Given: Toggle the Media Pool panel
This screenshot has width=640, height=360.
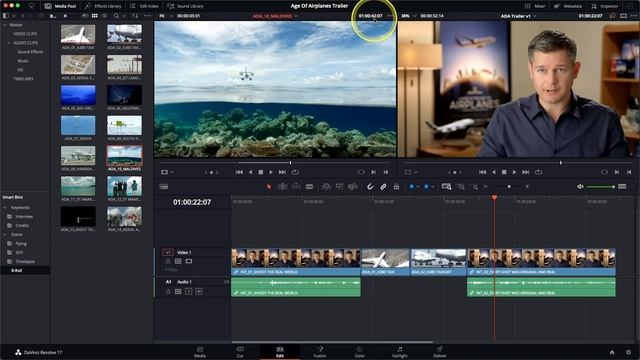Looking at the screenshot, I should [x=60, y=6].
